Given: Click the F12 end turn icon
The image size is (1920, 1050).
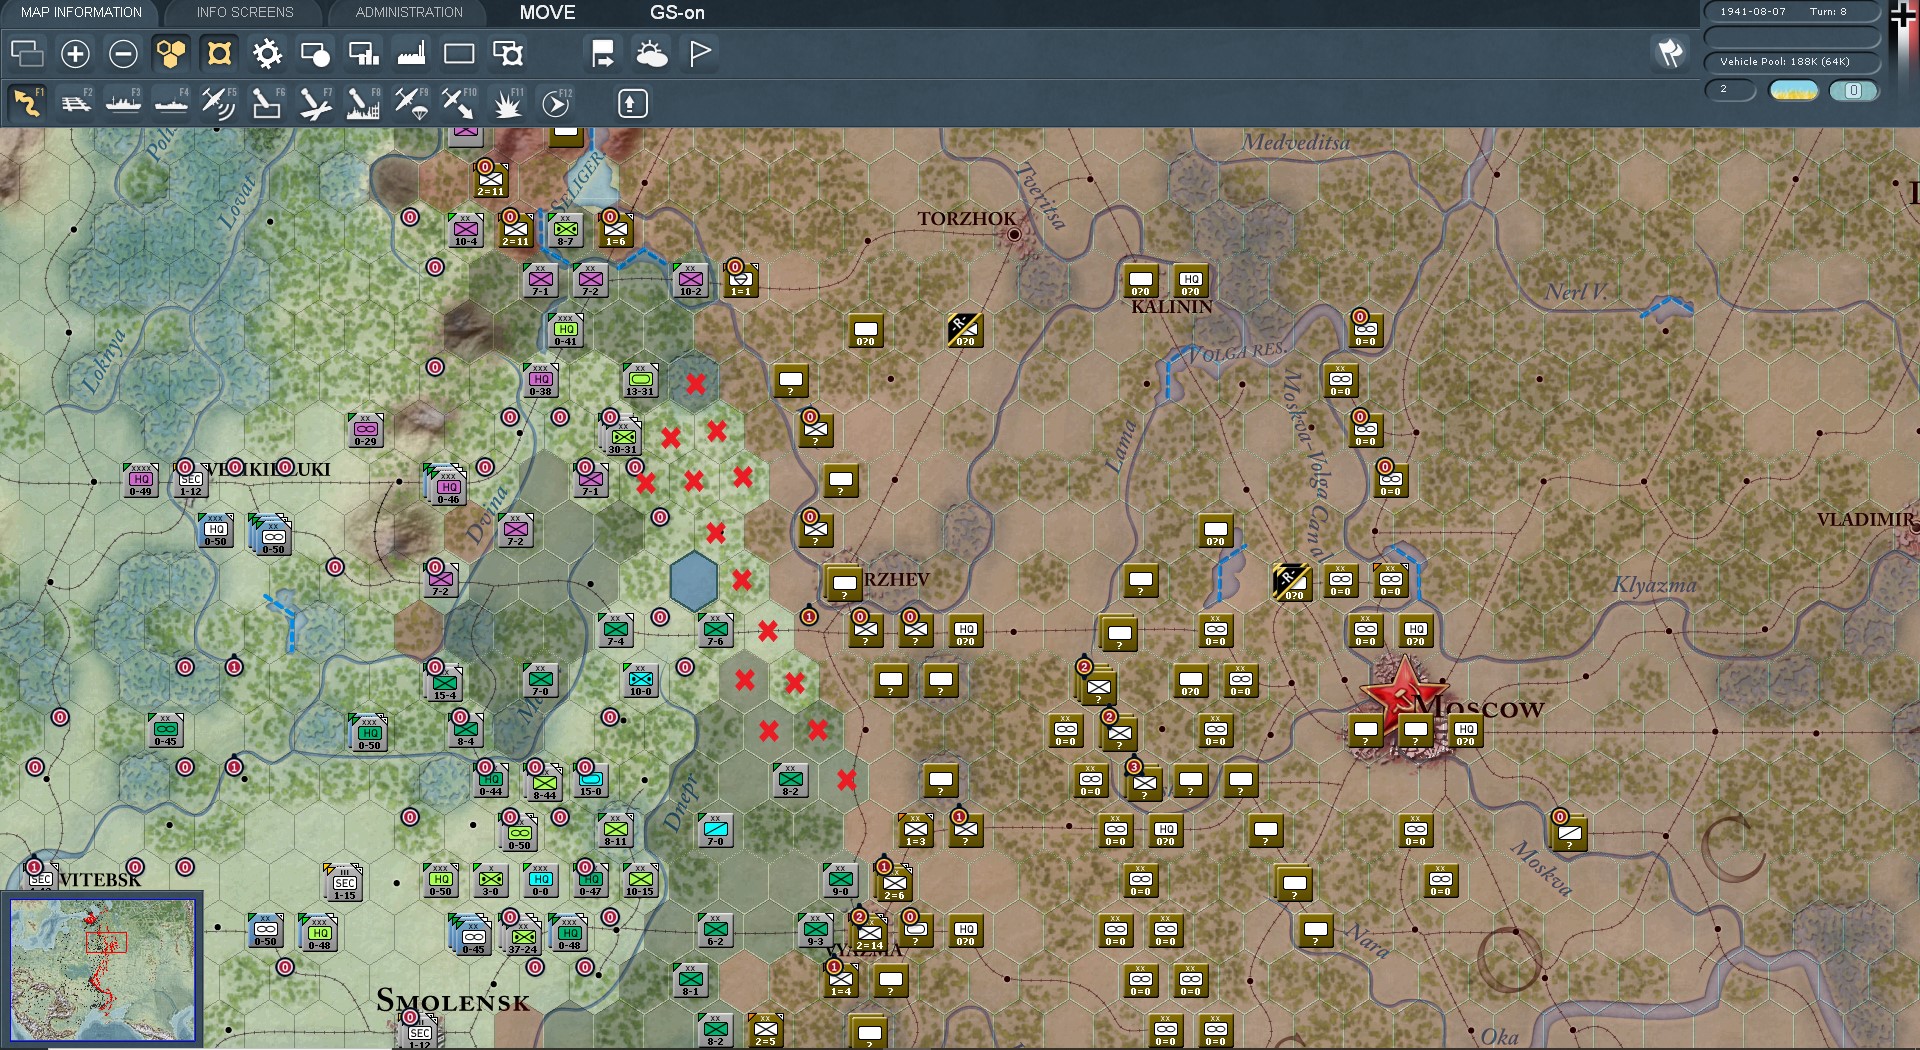Looking at the screenshot, I should click(x=556, y=103).
